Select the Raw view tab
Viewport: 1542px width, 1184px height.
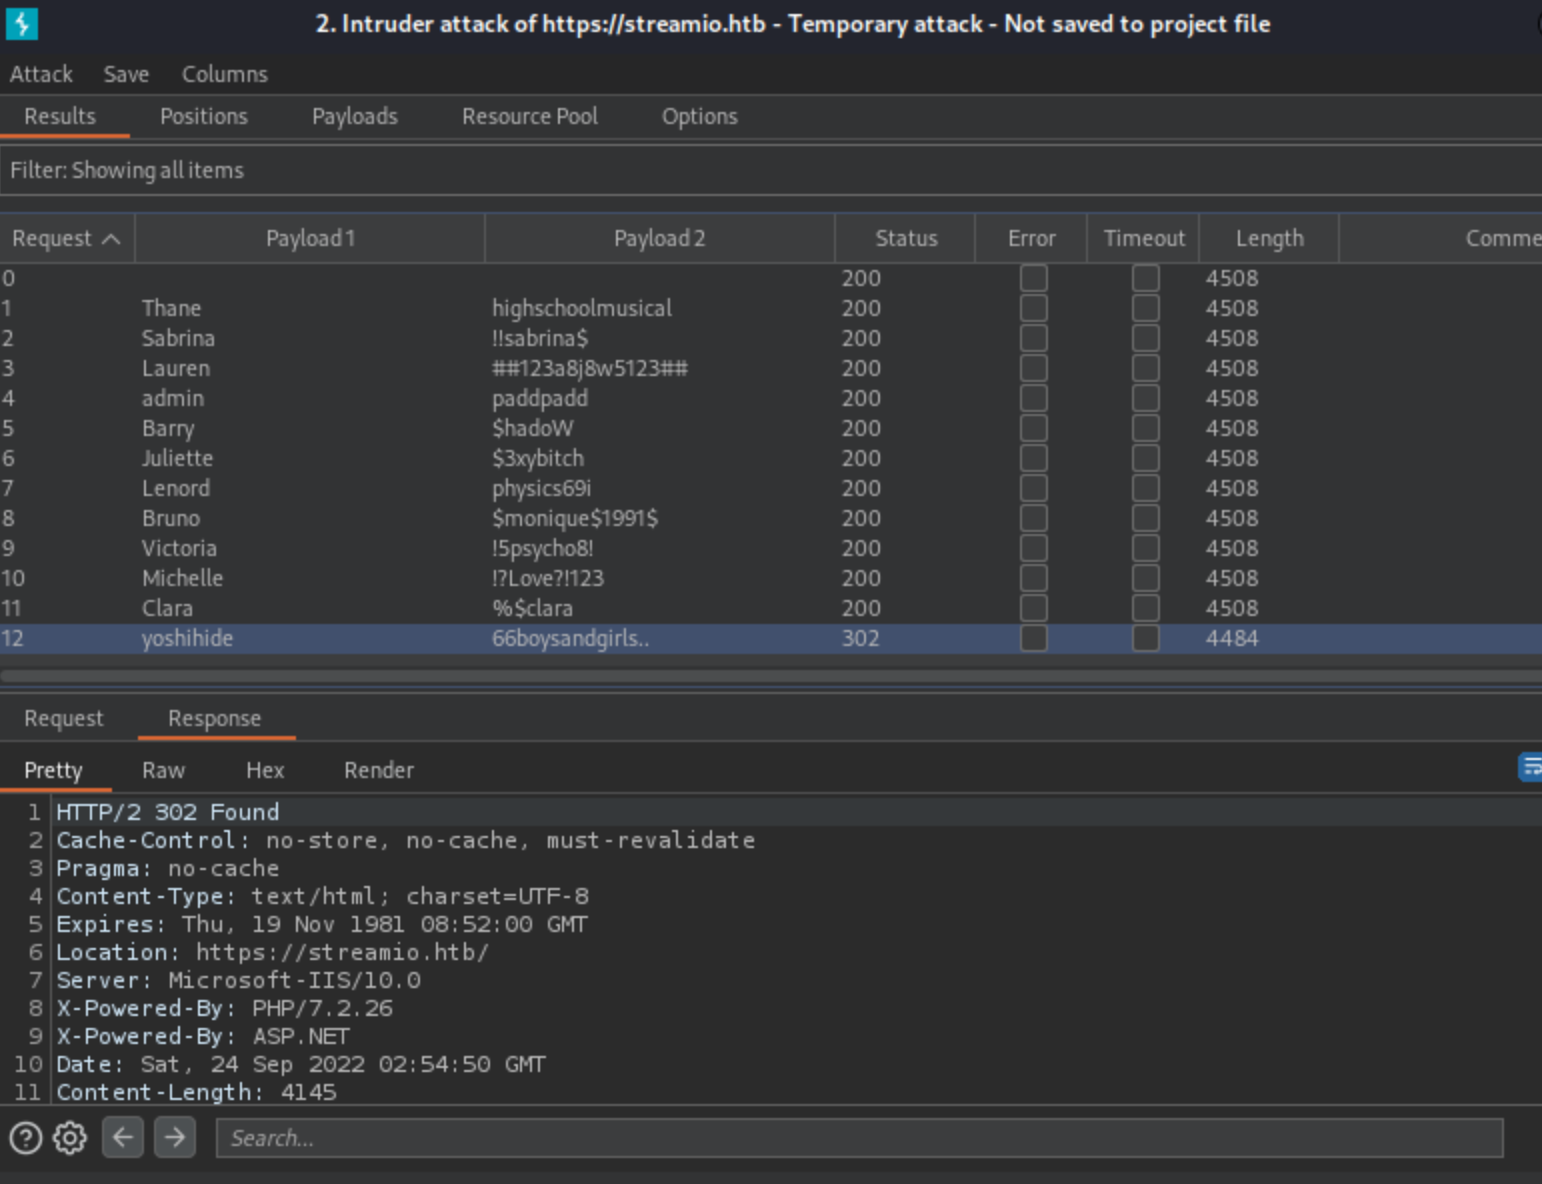tap(164, 770)
